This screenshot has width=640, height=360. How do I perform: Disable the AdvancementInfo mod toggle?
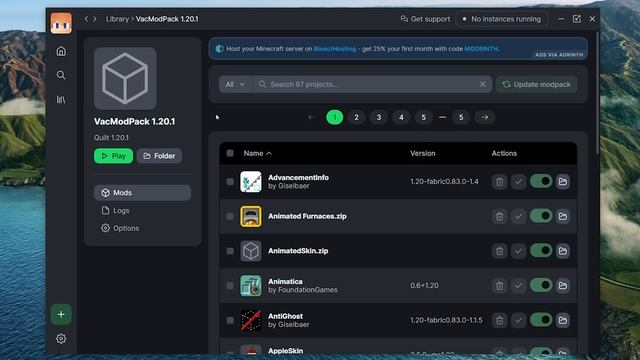(x=541, y=181)
